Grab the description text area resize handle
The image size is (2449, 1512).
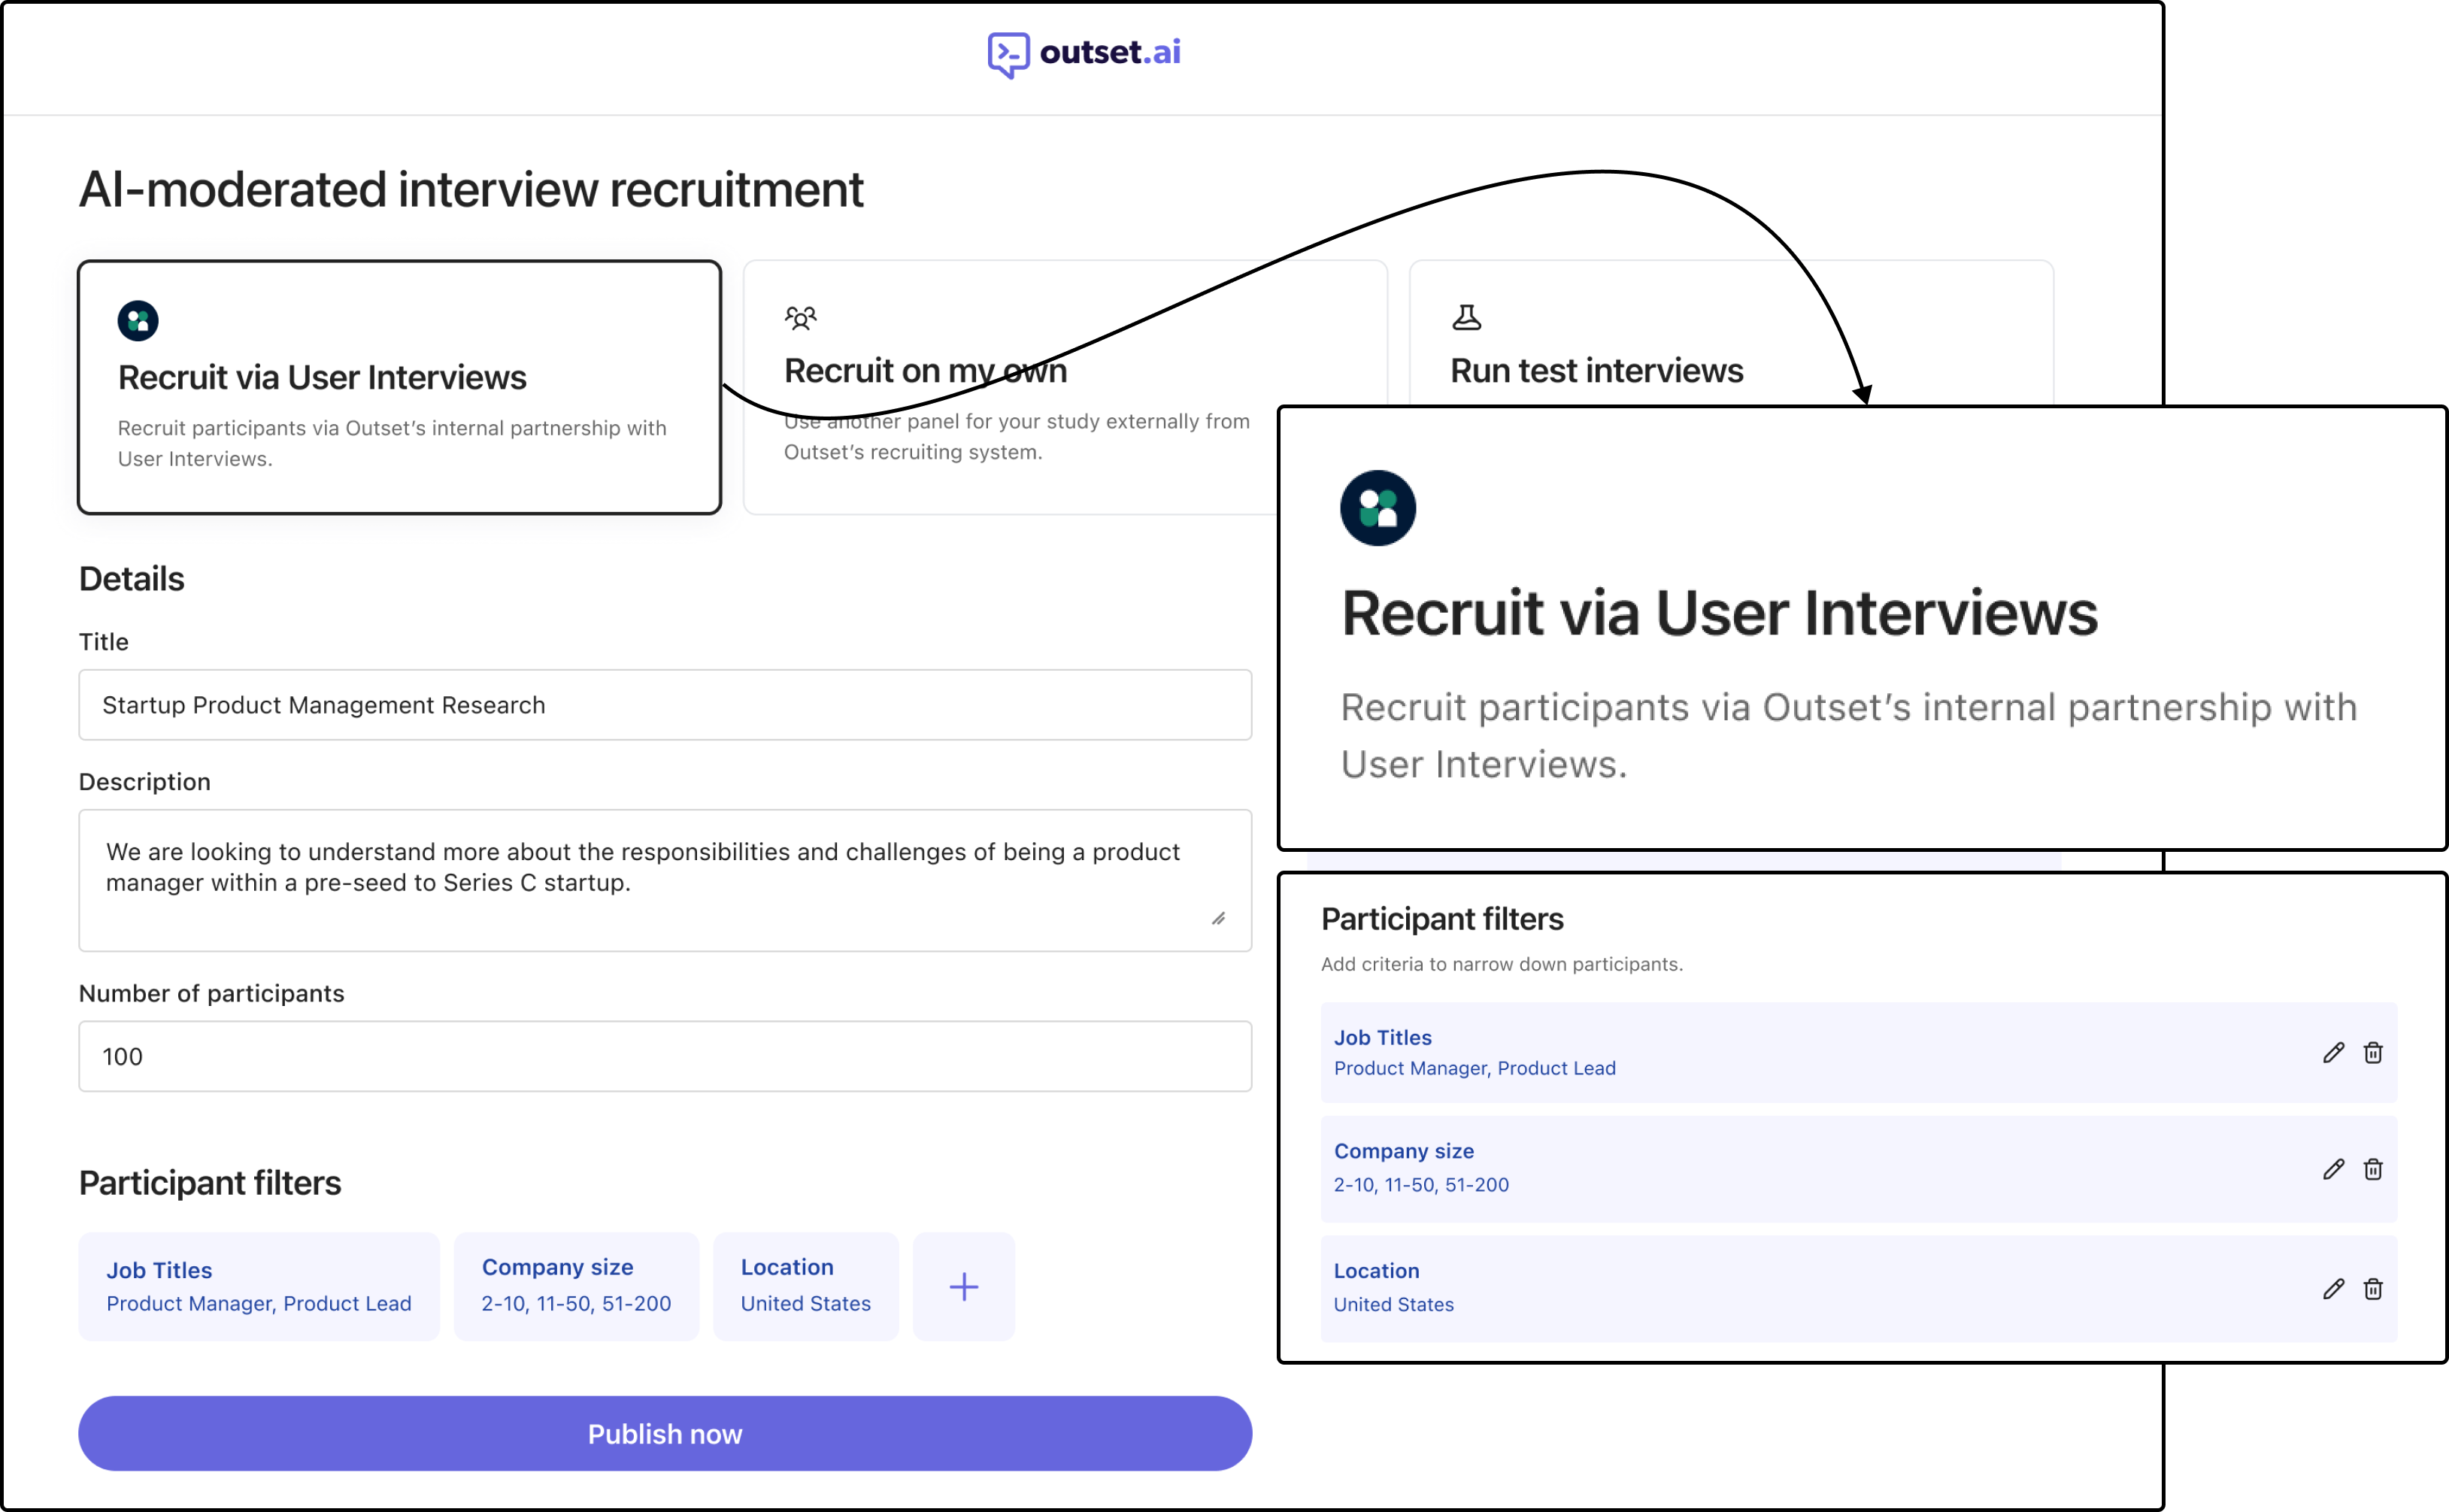click(1218, 919)
